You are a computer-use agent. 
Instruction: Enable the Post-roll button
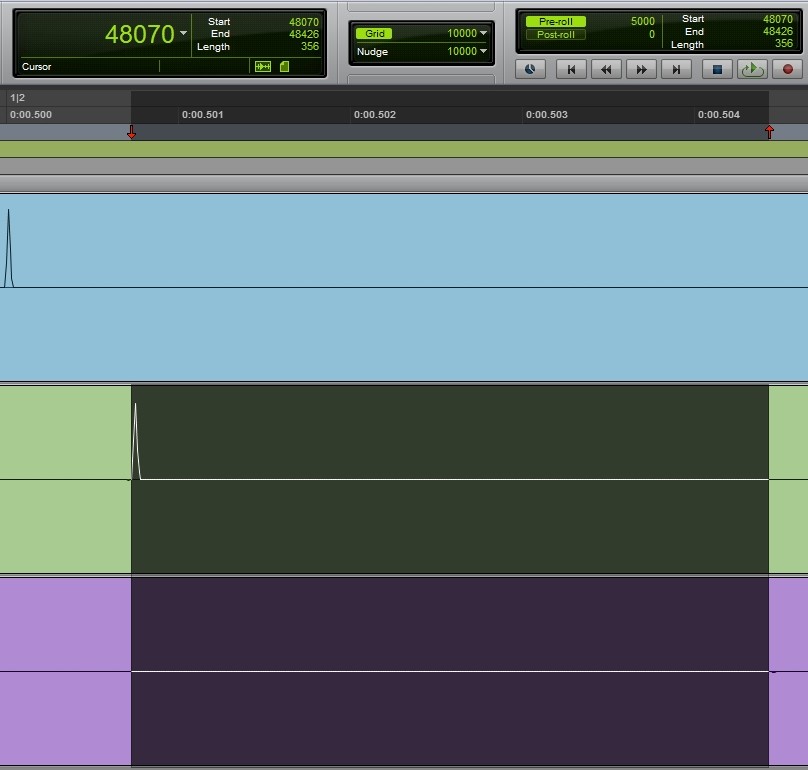tap(556, 35)
